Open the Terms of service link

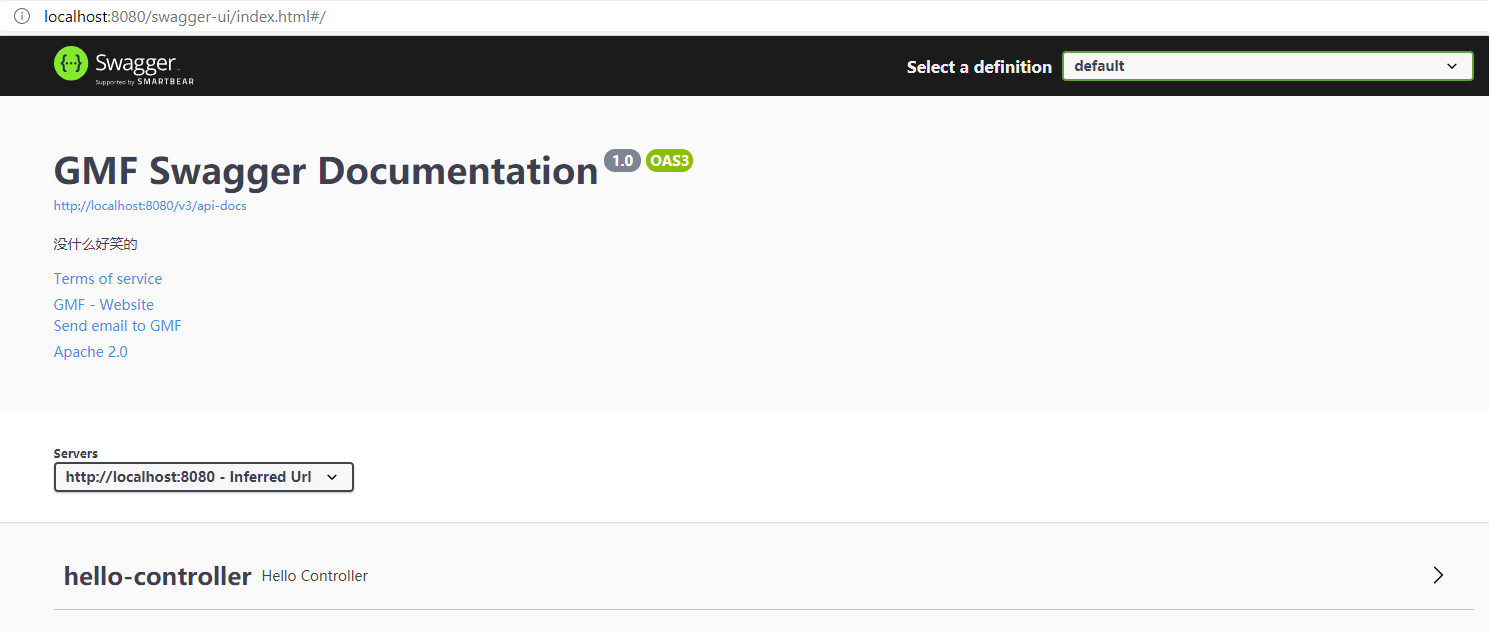[108, 279]
